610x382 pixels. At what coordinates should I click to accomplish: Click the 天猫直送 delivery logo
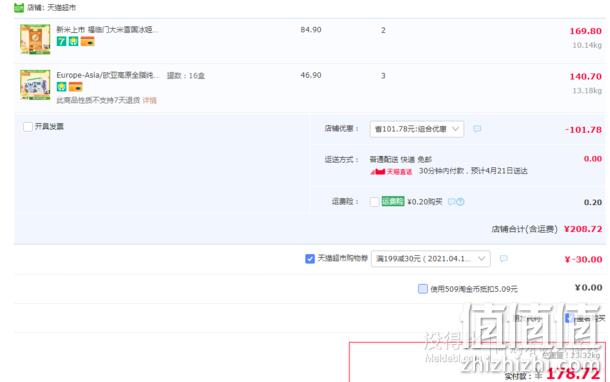391,172
